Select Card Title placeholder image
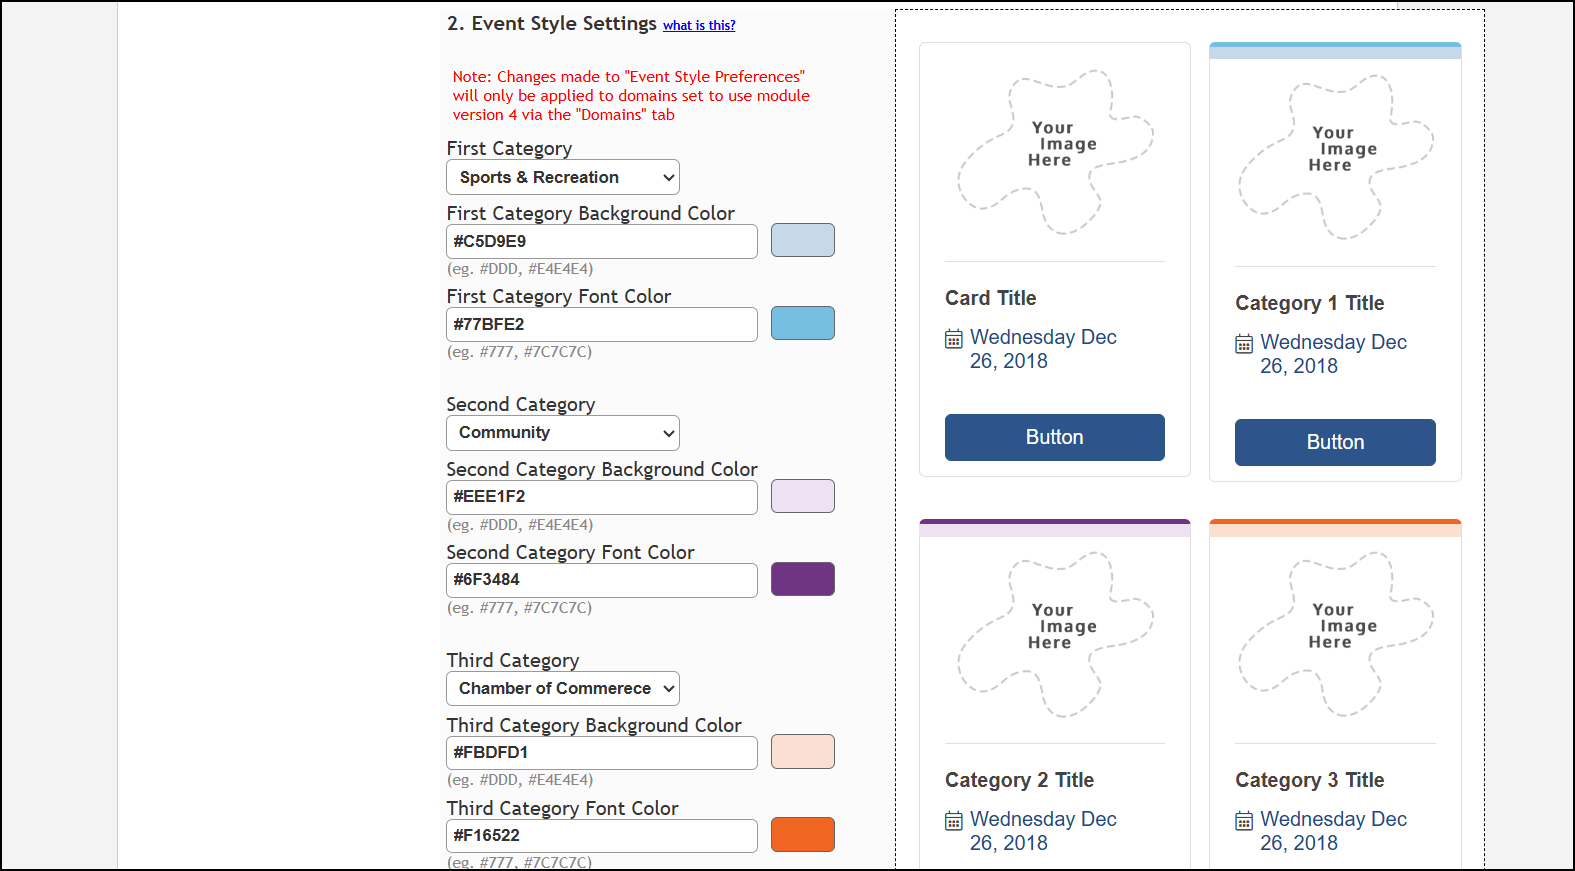This screenshot has height=871, width=1575. coord(1055,152)
